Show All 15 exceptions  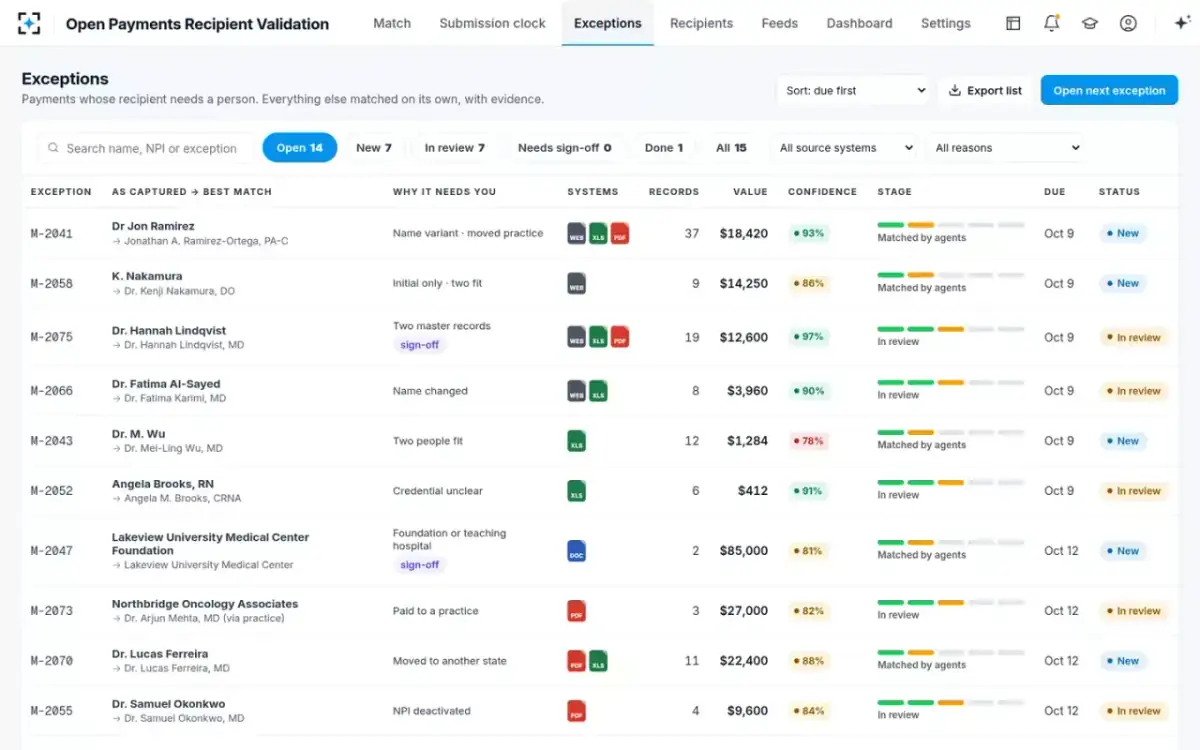(x=731, y=148)
